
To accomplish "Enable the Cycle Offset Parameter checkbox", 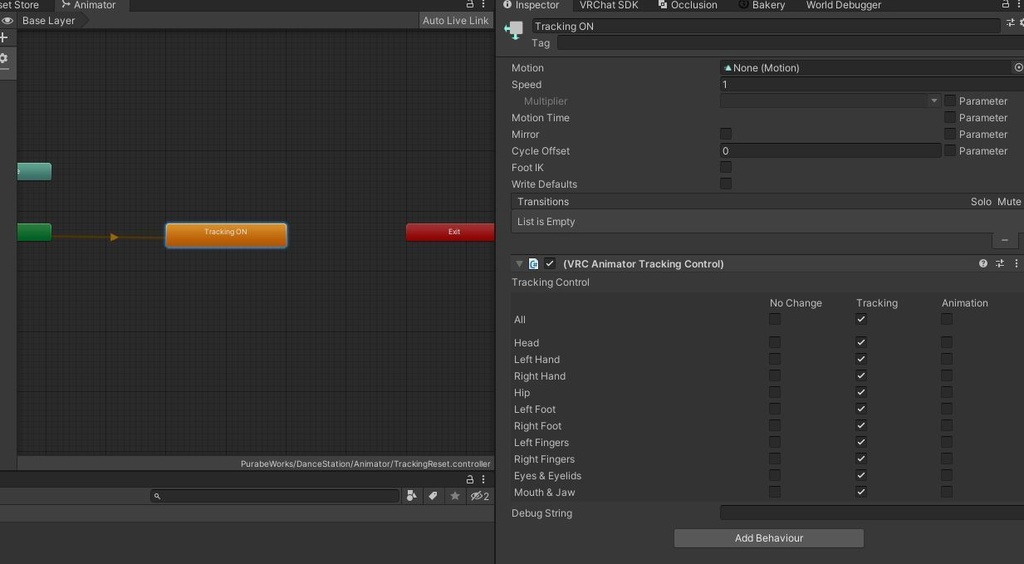I will pos(950,151).
